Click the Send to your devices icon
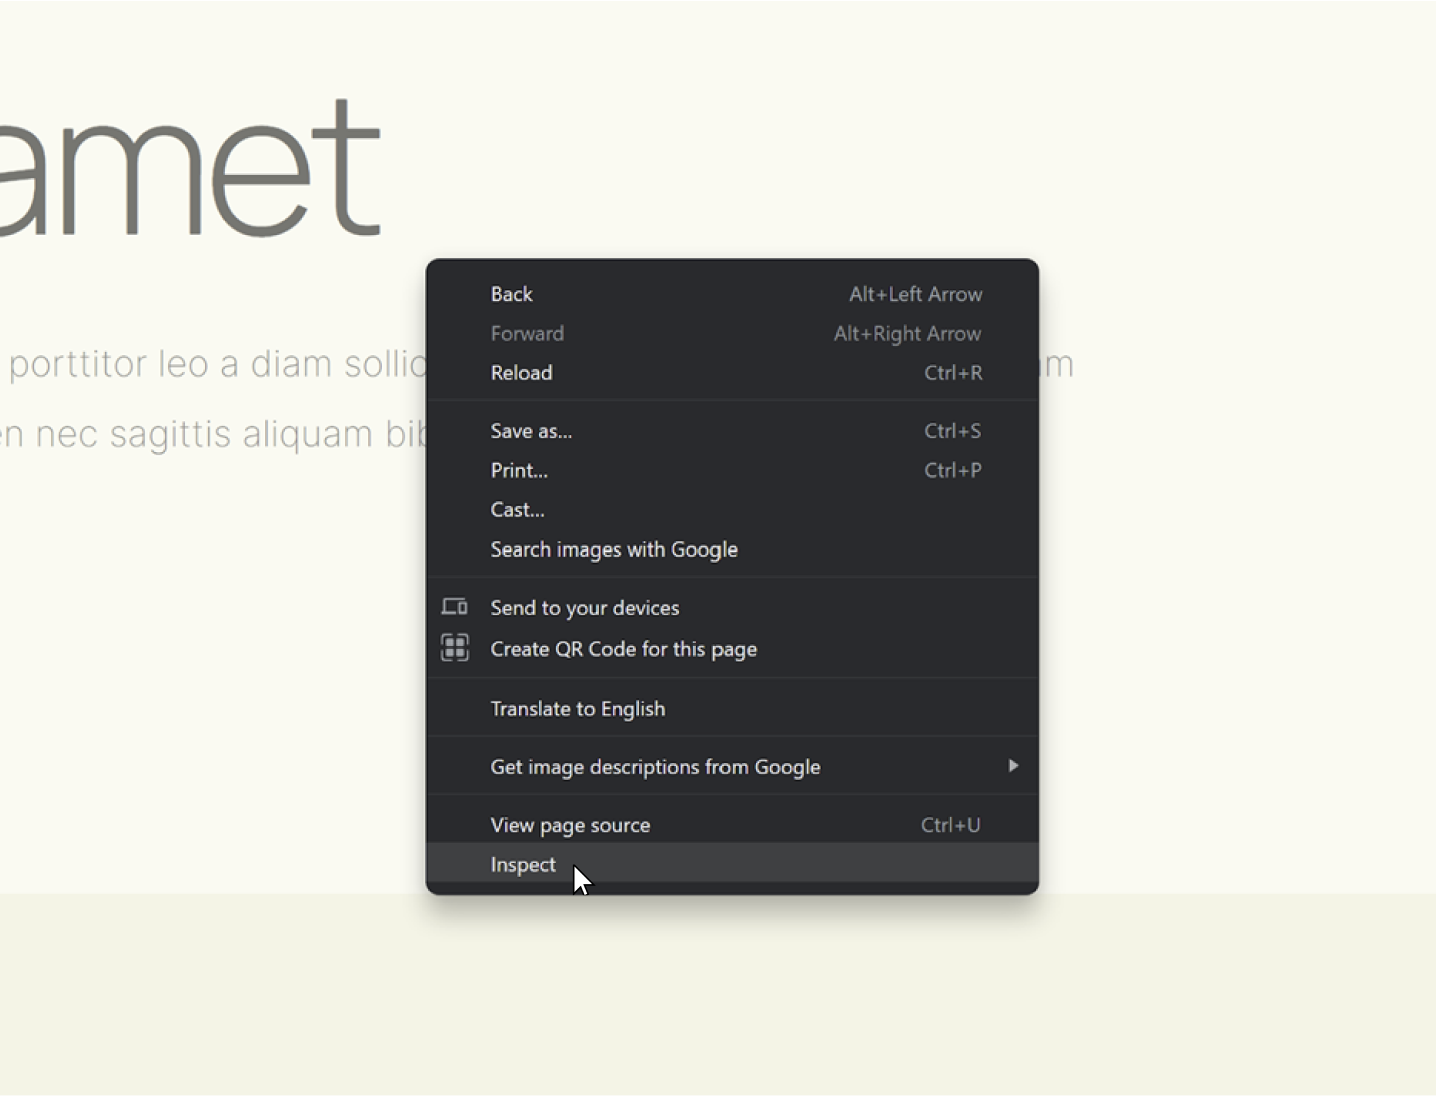1436x1104 pixels. (455, 607)
